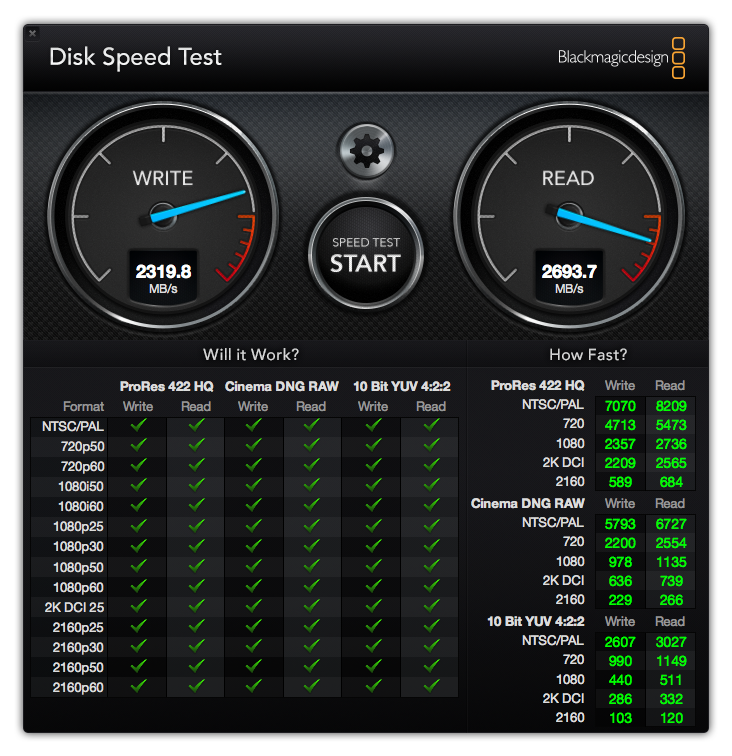Click the ProRes 422 HQ column header in Will it Work
Viewport: 732px width, 756px height.
click(167, 387)
